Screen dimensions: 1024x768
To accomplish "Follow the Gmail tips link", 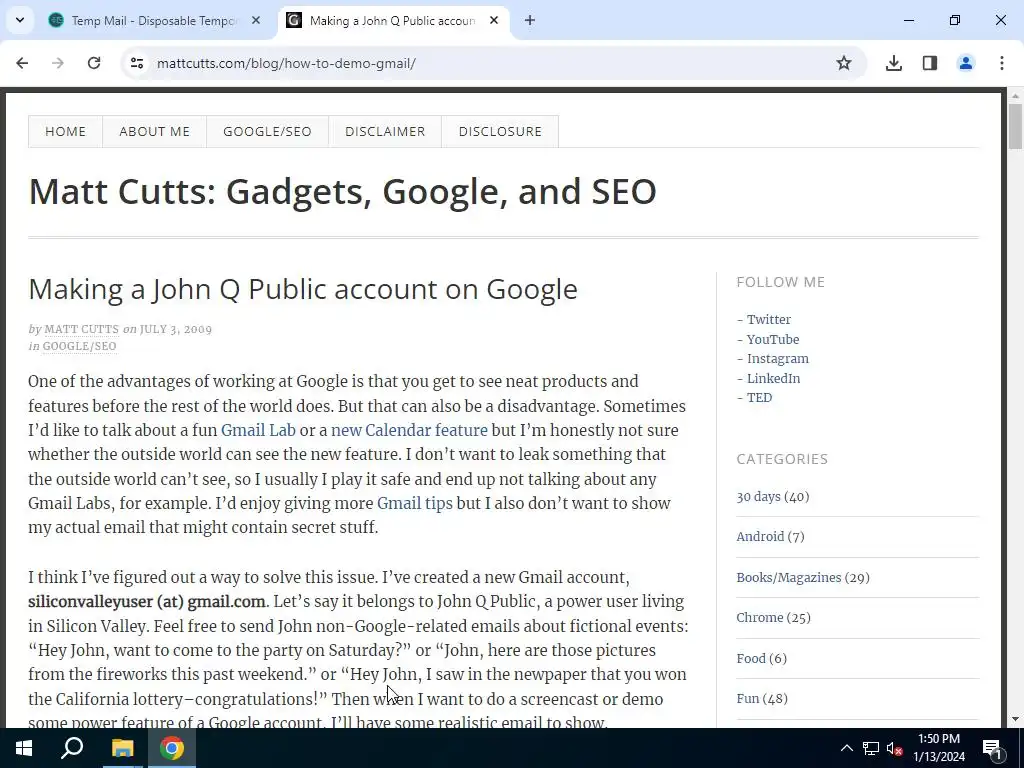I will click(x=415, y=504).
